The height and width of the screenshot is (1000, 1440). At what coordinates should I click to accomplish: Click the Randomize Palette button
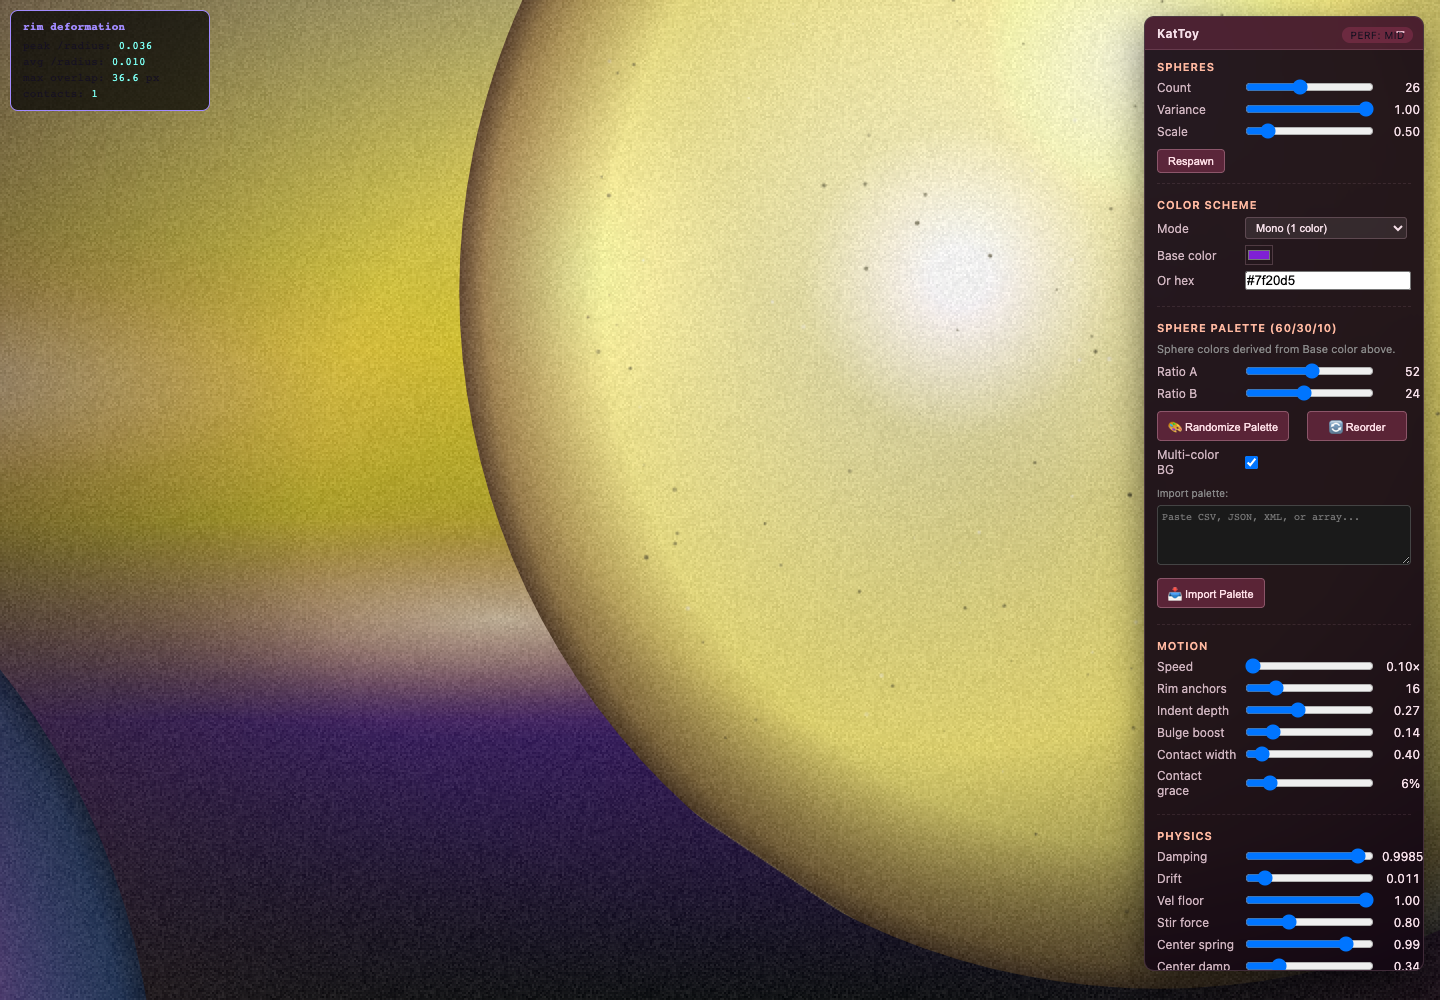pyautogui.click(x=1222, y=427)
